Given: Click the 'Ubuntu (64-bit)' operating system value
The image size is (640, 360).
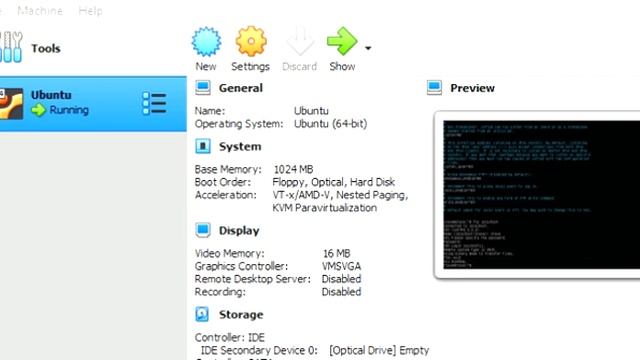Looking at the screenshot, I should coord(331,124).
